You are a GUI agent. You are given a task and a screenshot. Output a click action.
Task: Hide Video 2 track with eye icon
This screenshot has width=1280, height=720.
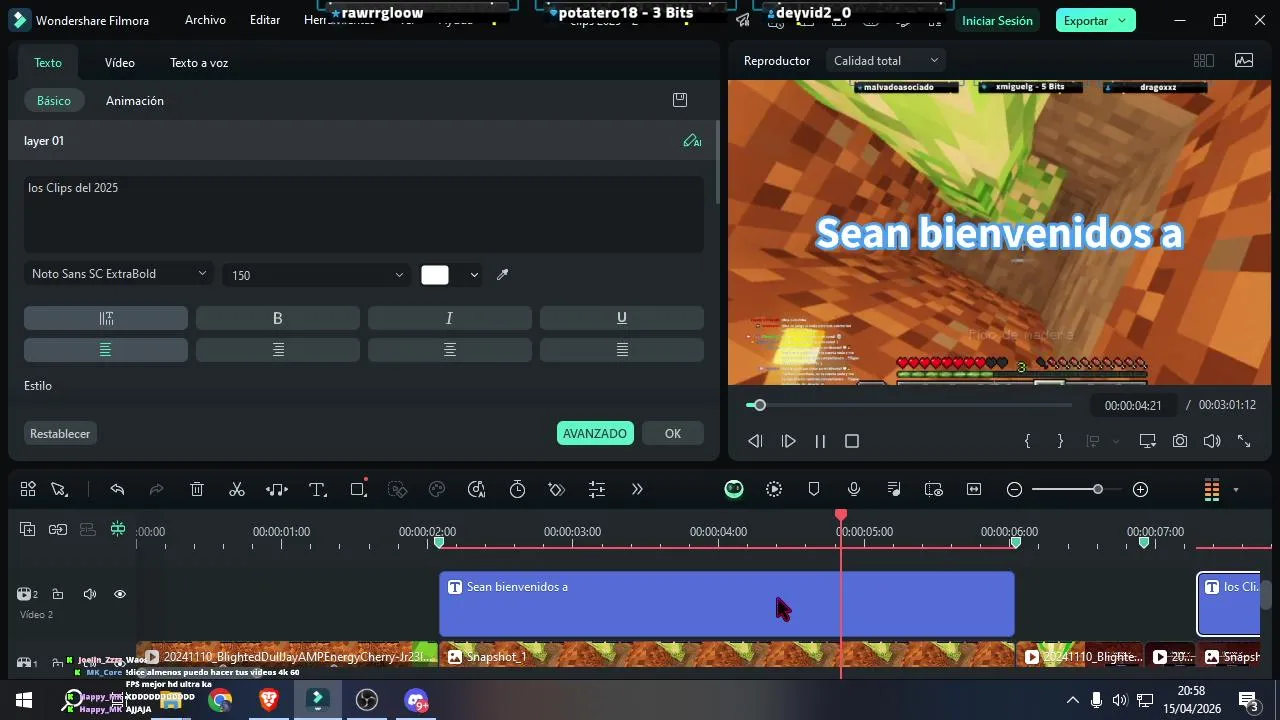pyautogui.click(x=120, y=594)
